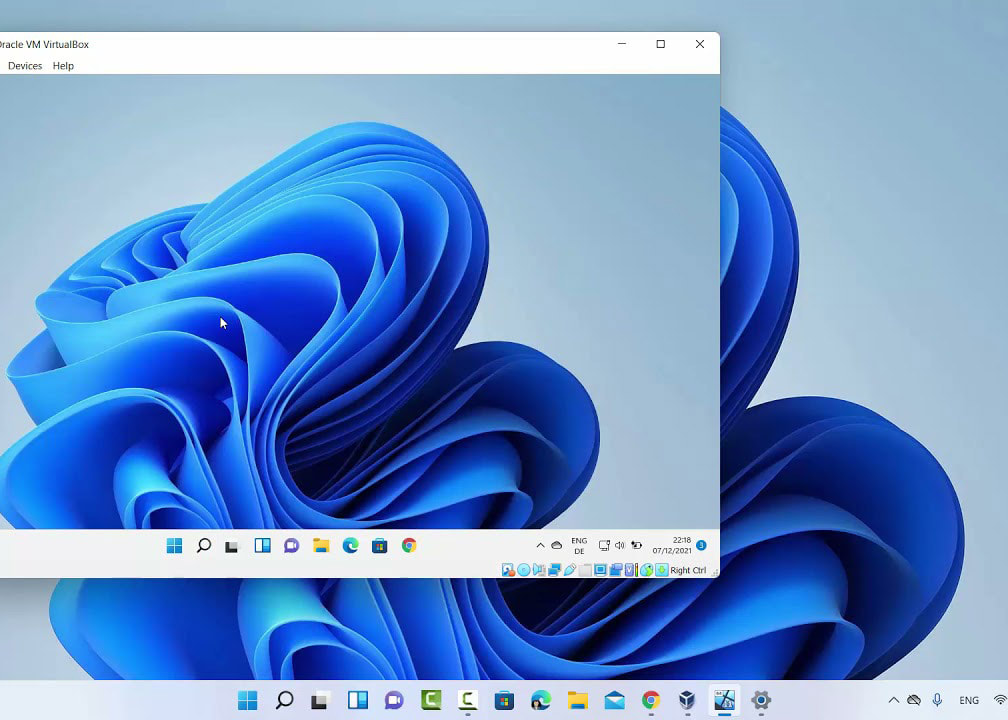
Task: Launch Google Chrome on the guest VM taskbar
Action: [x=409, y=546]
